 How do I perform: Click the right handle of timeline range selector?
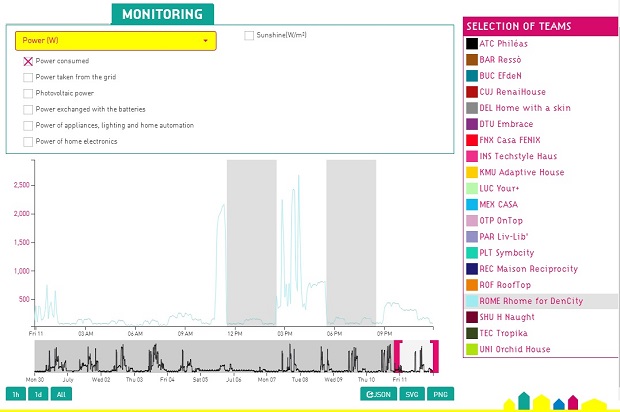click(435, 356)
